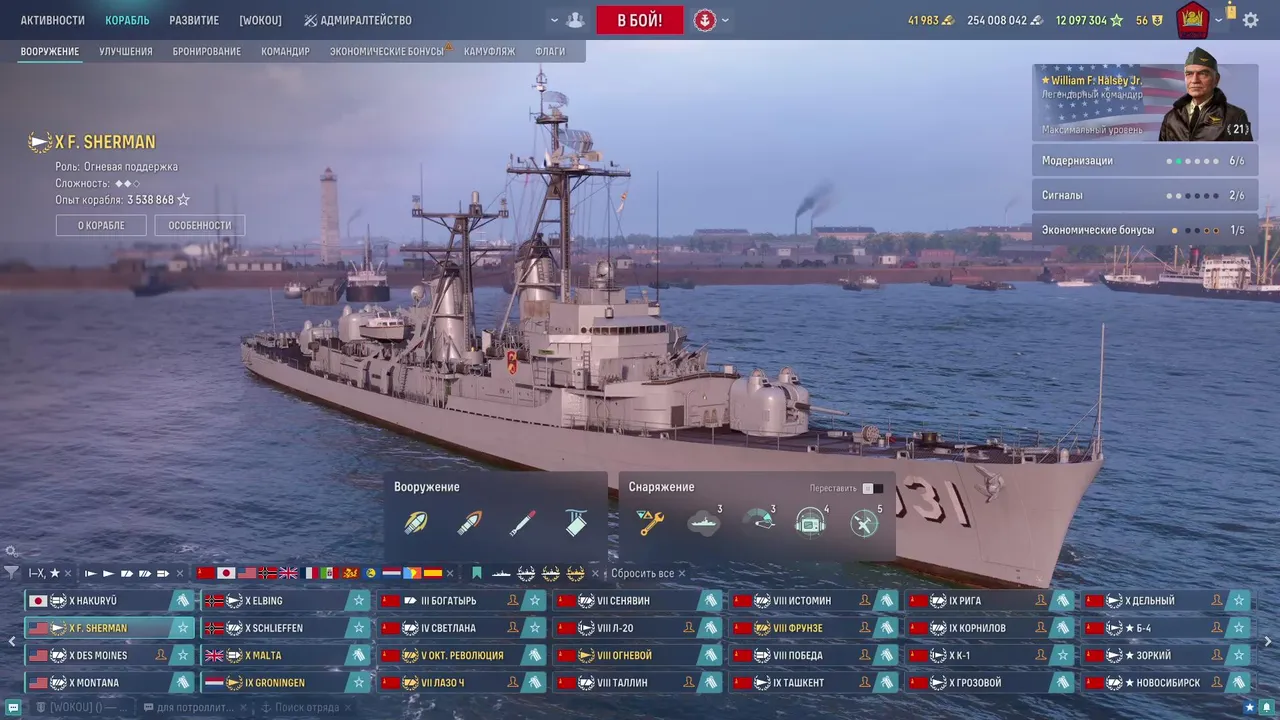Toggle the Japan flag nation filter
The image size is (1280, 720).
[x=226, y=573]
